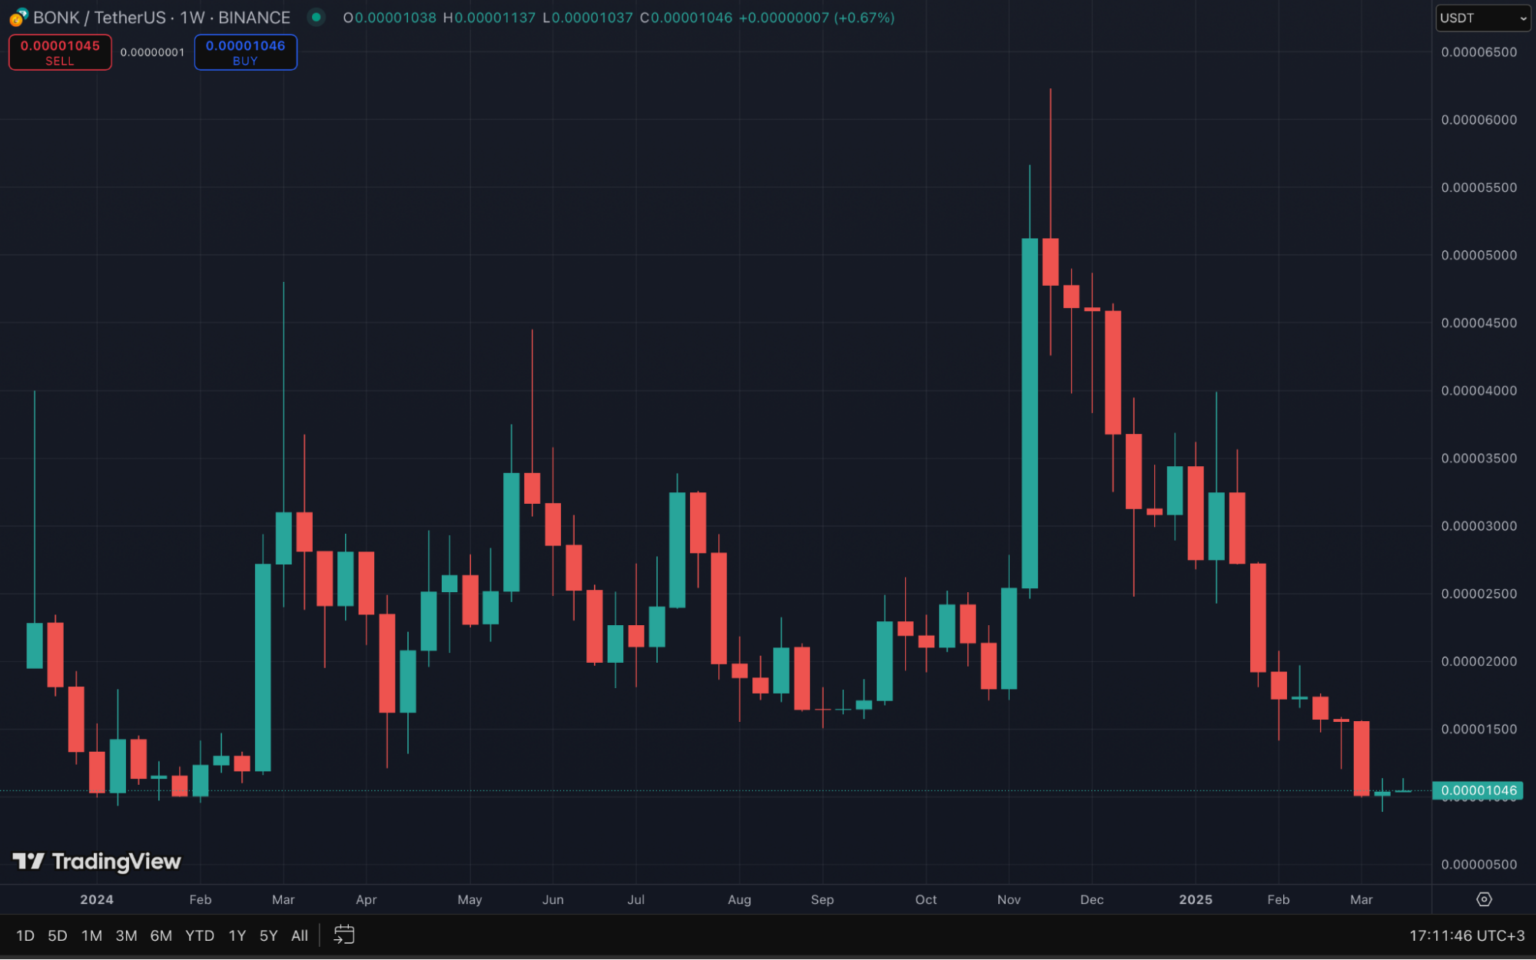
Task: Select the YTD time range
Action: click(x=200, y=936)
